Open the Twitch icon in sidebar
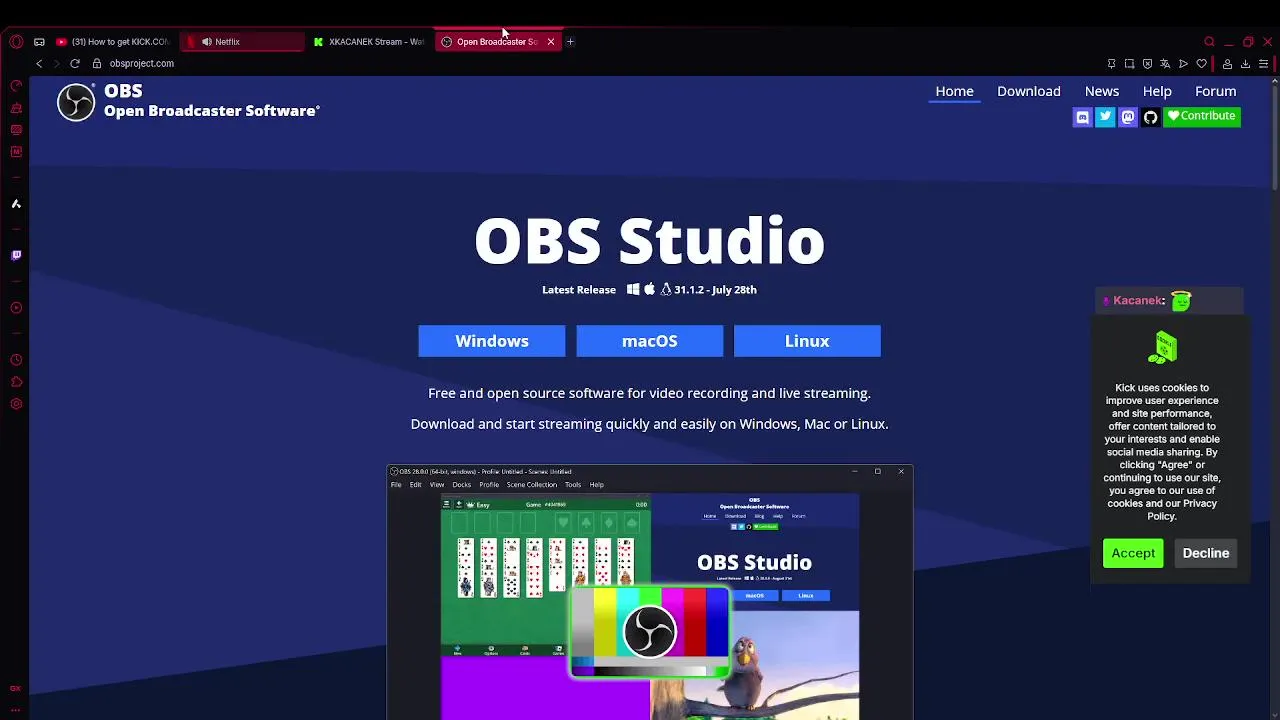The width and height of the screenshot is (1280, 720). tap(16, 256)
